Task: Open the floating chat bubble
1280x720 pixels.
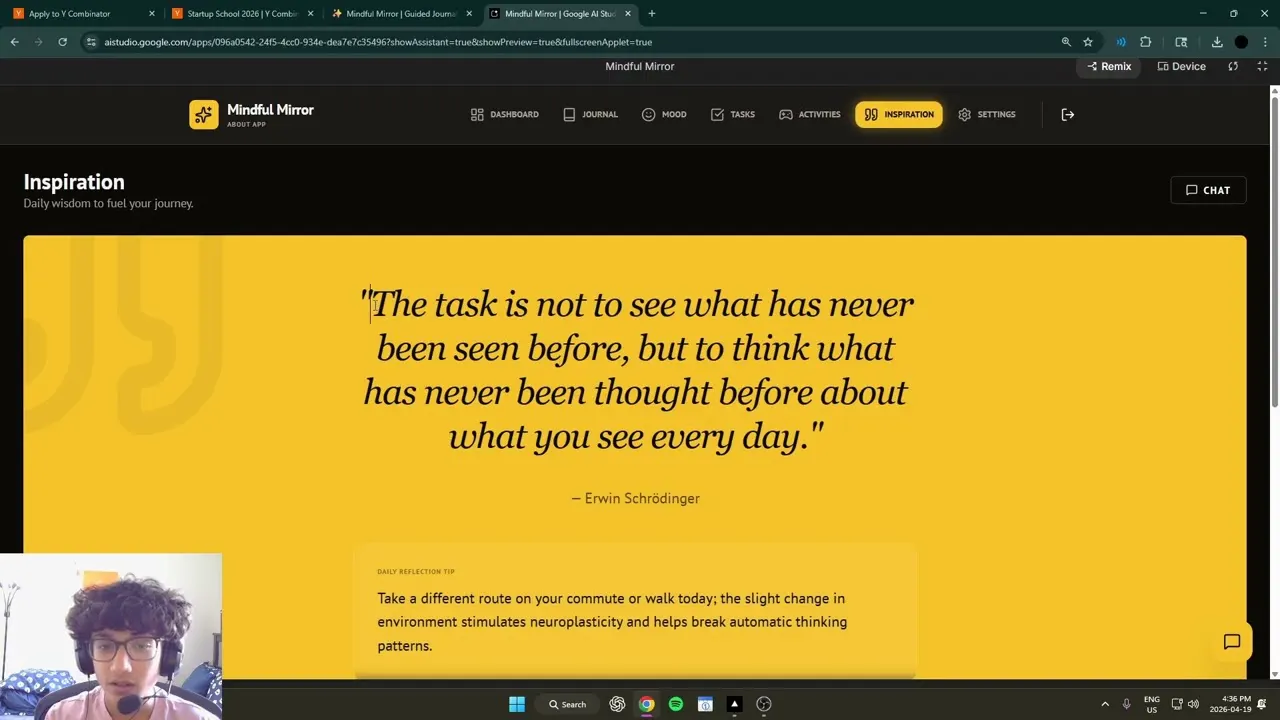Action: [1232, 642]
